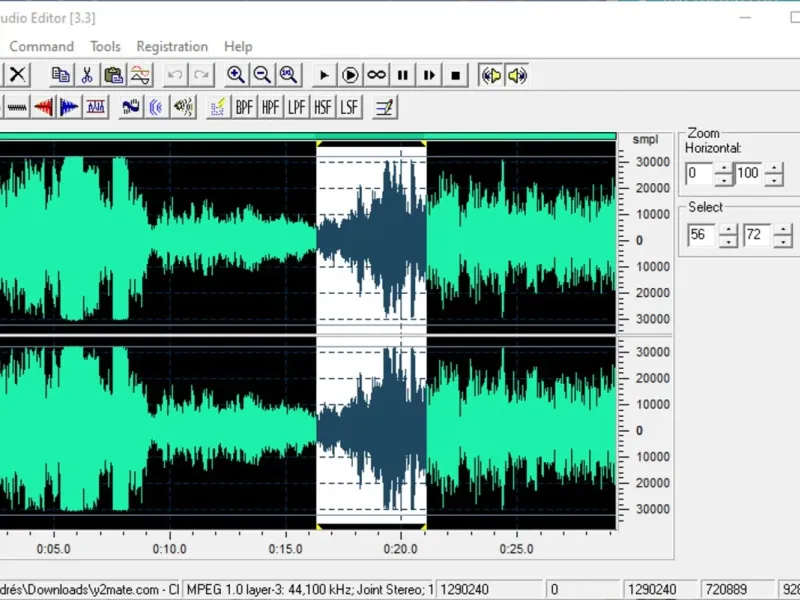This screenshot has width=800, height=600.
Task: Click the Zoom In magnifier icon
Action: pyautogui.click(x=236, y=75)
